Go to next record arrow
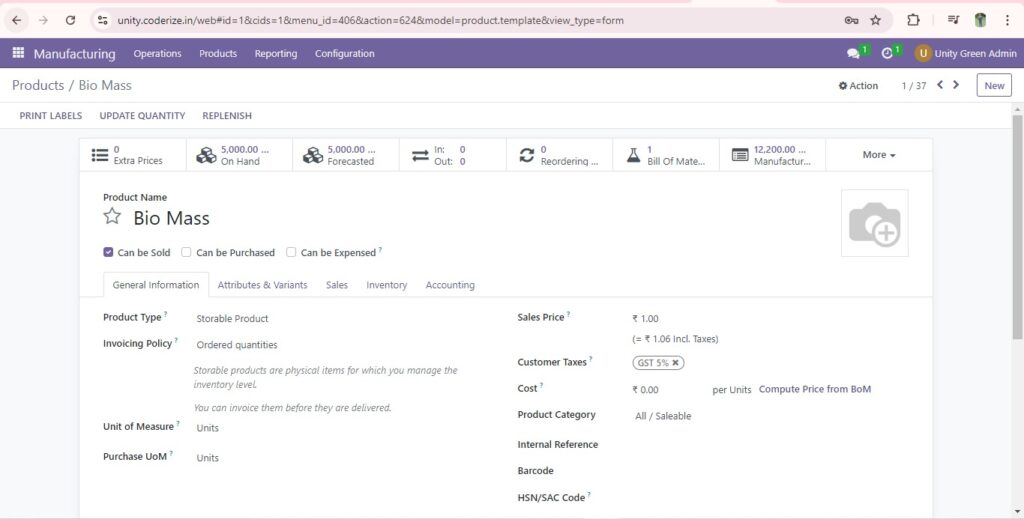This screenshot has width=1024, height=519. tap(956, 85)
